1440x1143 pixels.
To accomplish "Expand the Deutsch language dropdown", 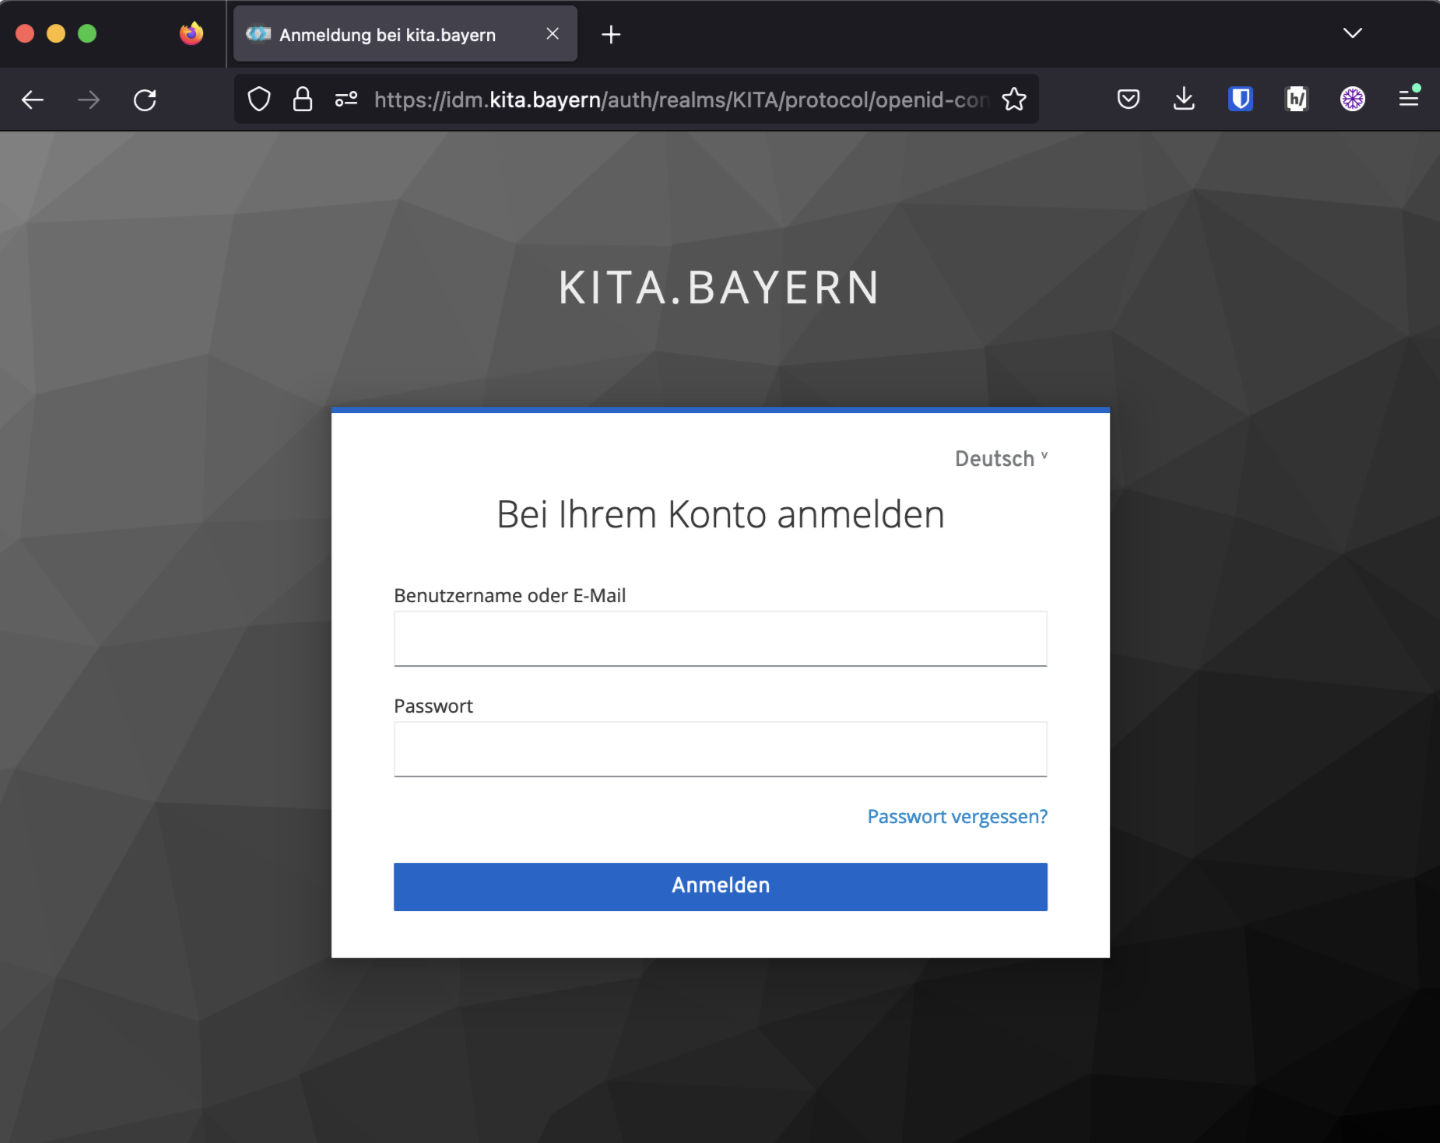I will tap(1001, 459).
